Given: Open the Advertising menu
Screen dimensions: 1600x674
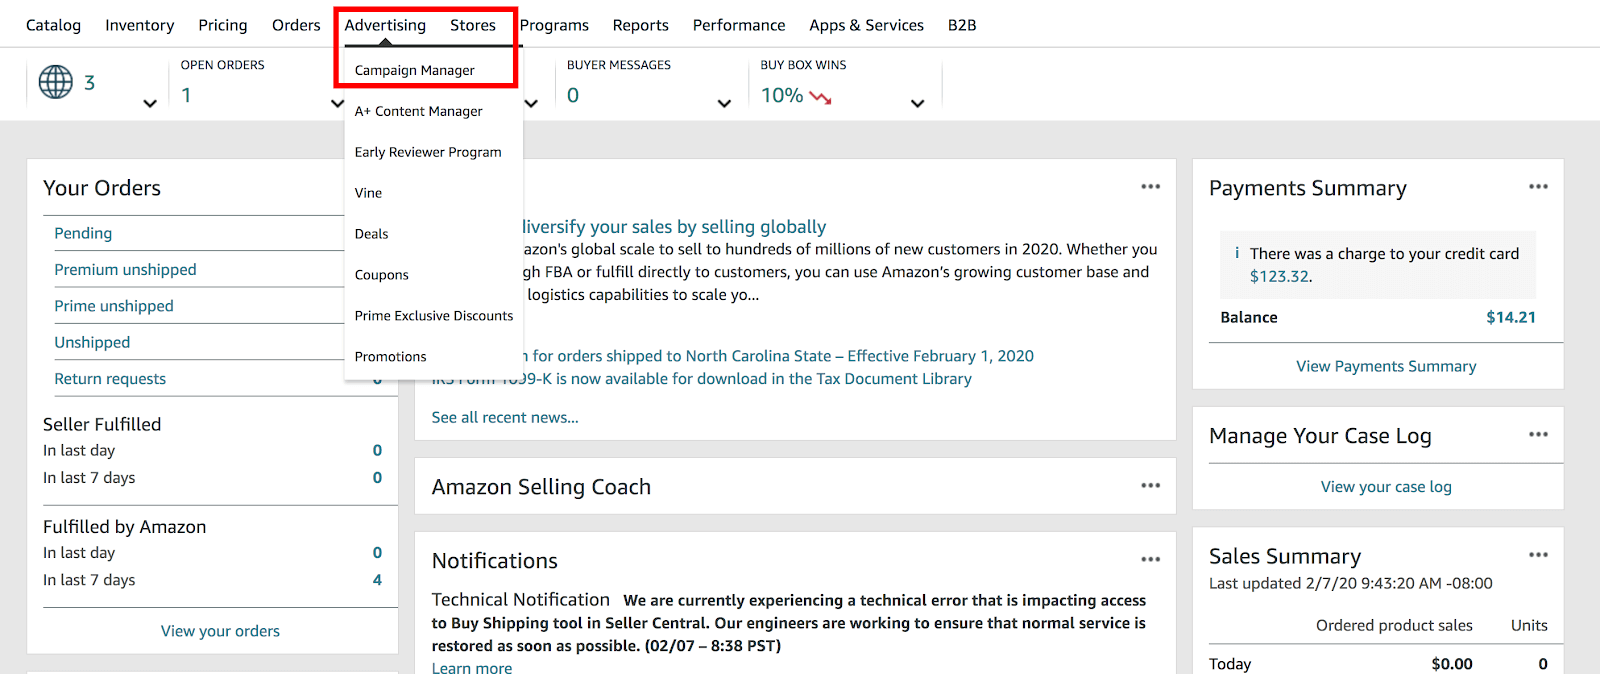Looking at the screenshot, I should [x=385, y=25].
